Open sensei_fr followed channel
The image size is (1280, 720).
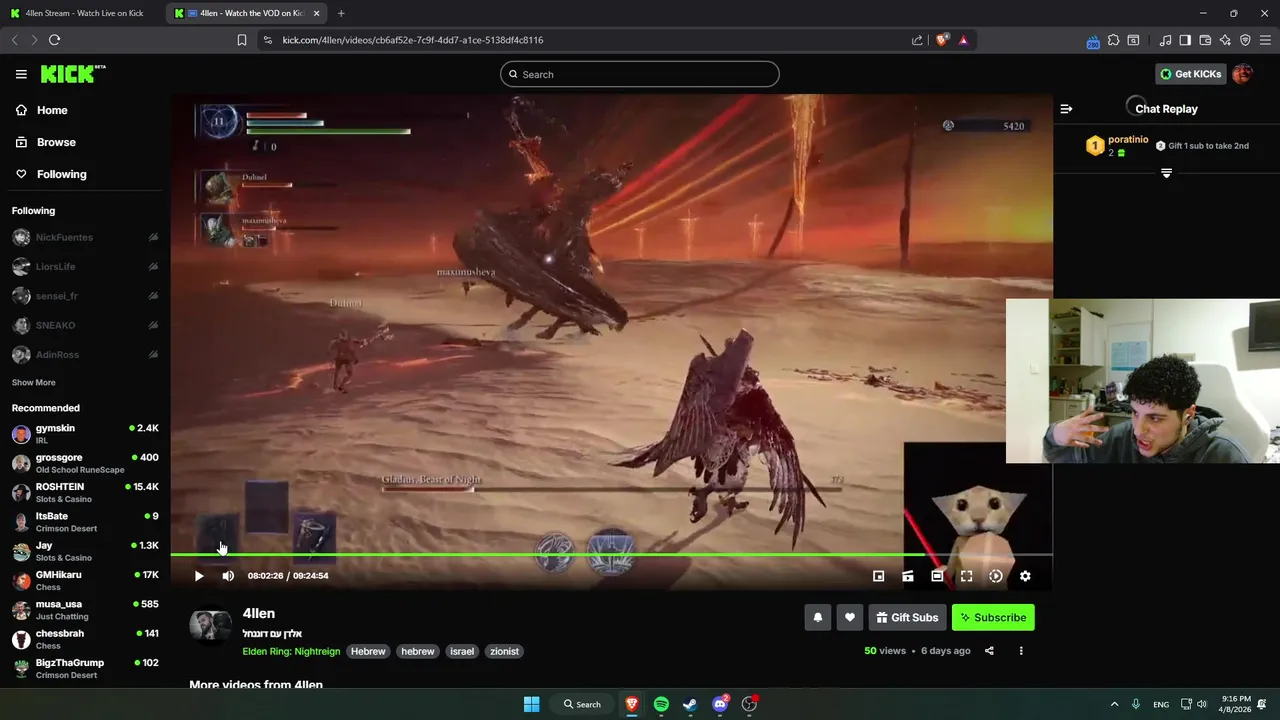85,296
